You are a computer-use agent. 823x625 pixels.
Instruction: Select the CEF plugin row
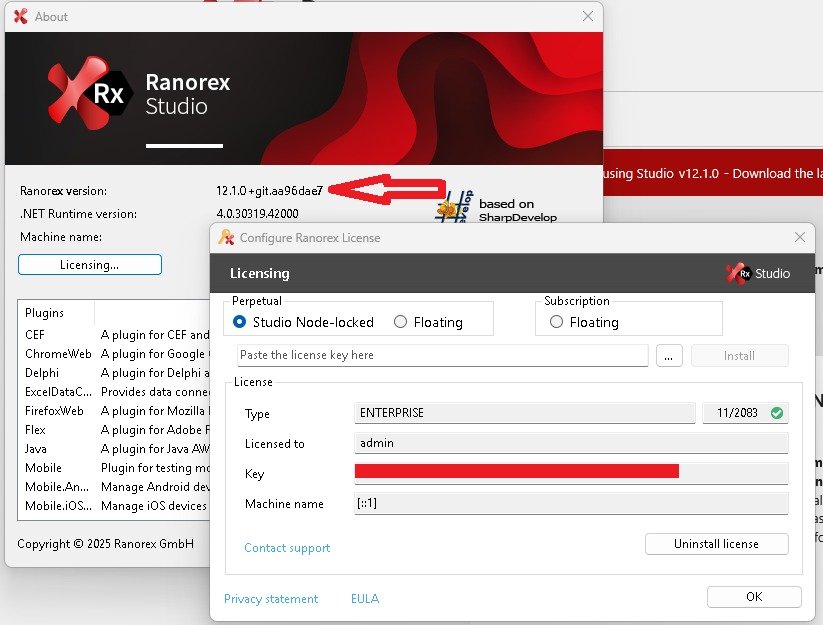(x=114, y=335)
